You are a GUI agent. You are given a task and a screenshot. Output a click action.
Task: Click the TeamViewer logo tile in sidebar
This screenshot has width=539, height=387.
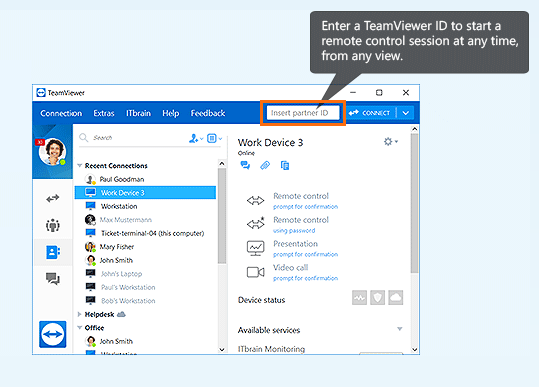[x=53, y=334]
